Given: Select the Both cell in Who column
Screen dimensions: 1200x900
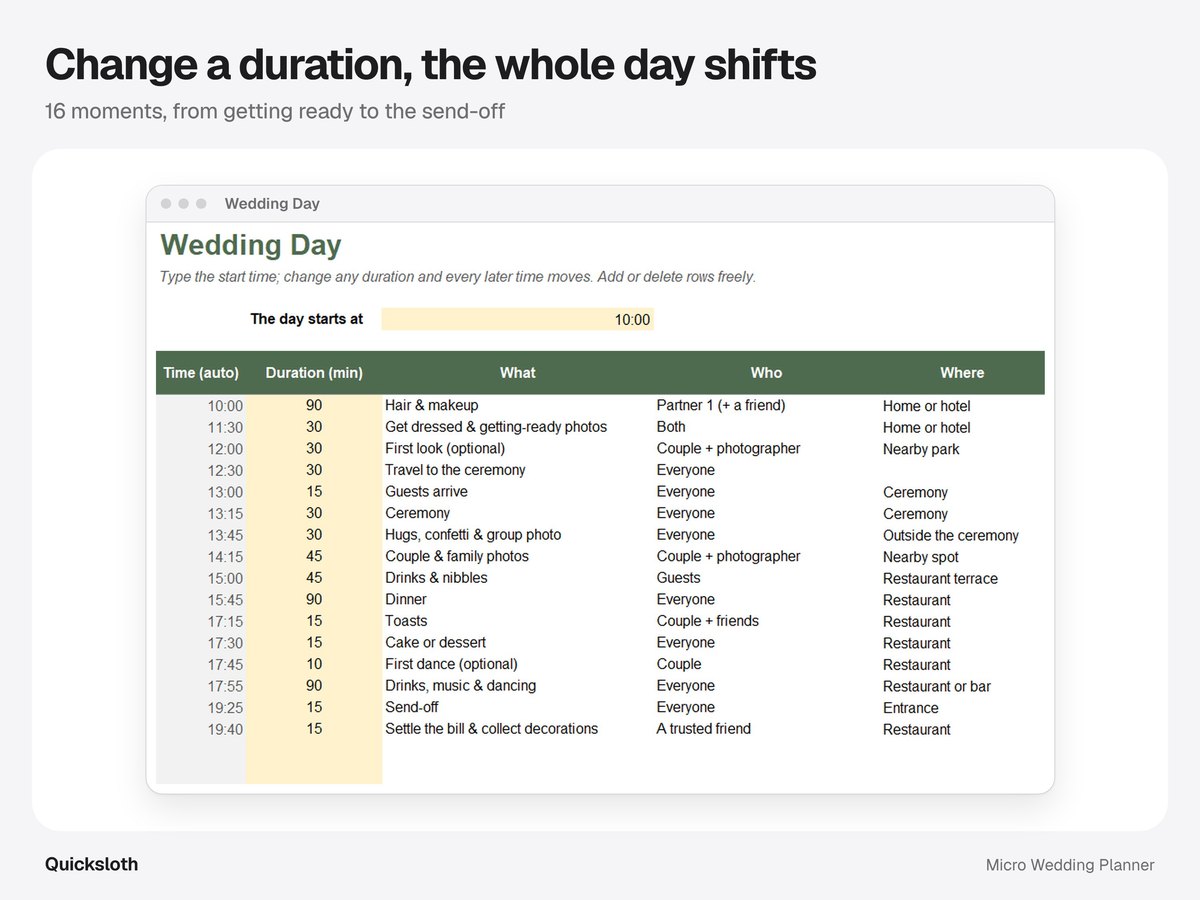Looking at the screenshot, I should click(x=671, y=427).
